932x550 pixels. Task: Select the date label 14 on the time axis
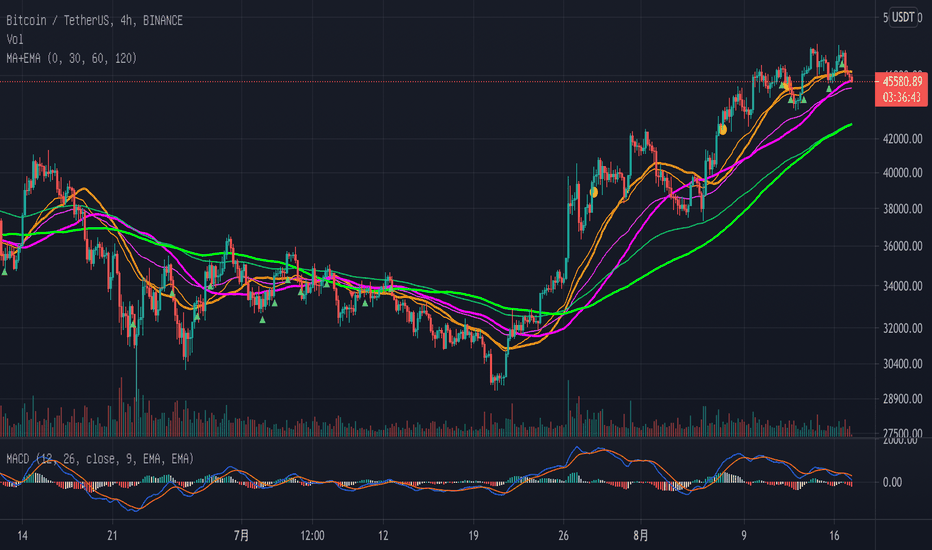[22, 536]
